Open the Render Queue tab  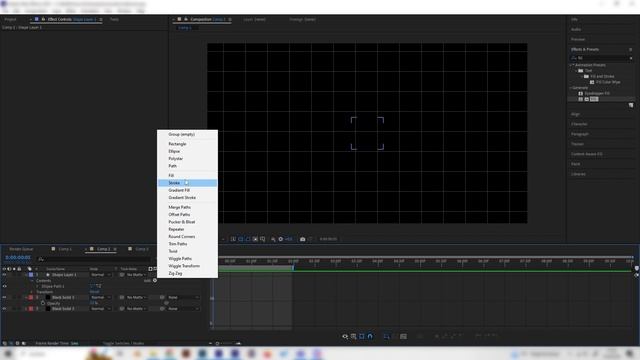coord(21,249)
